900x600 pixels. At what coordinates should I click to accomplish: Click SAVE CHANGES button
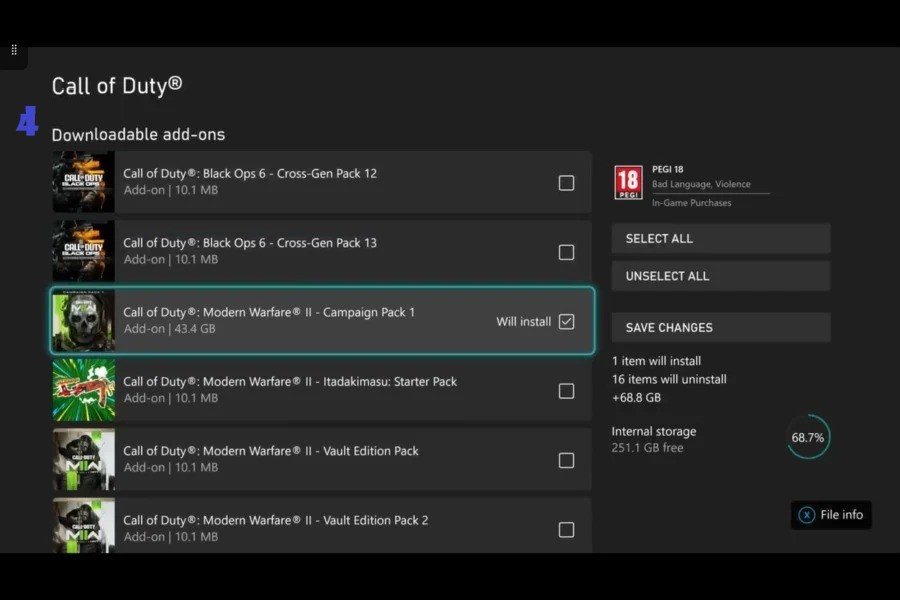(x=720, y=327)
